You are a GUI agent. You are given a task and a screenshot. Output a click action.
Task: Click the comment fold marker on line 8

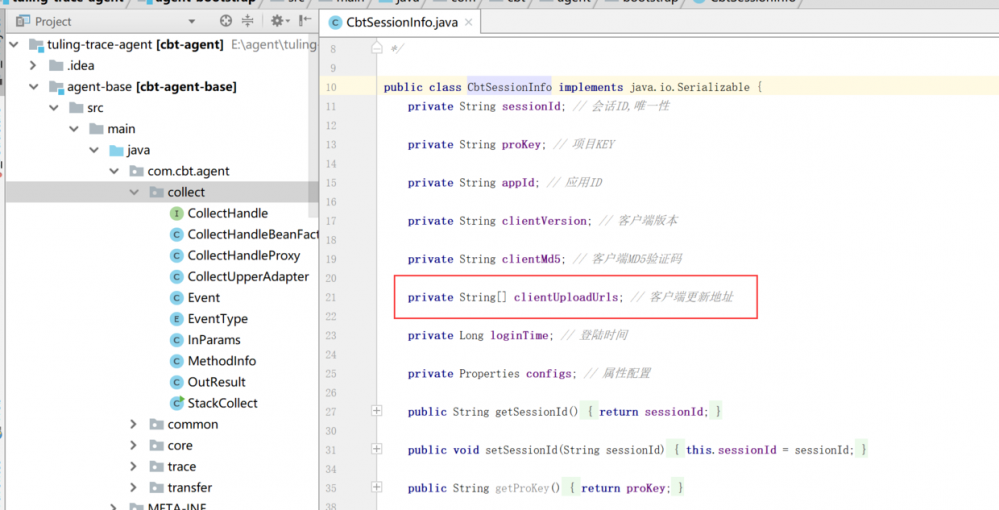click(x=377, y=47)
